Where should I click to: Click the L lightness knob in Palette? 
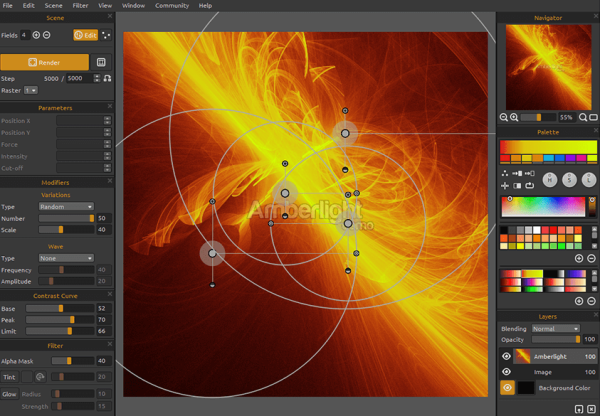[x=589, y=179]
